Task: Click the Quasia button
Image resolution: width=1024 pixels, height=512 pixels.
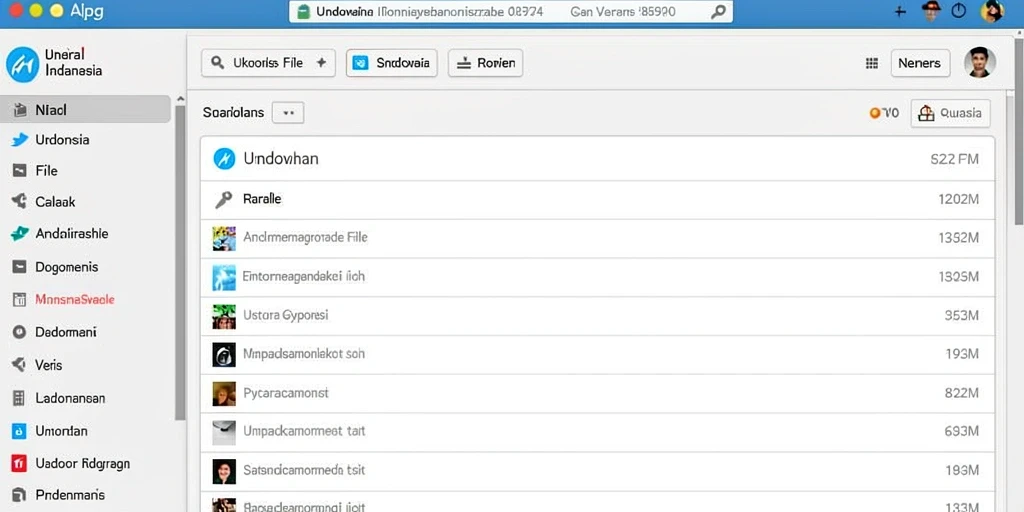Action: [950, 113]
